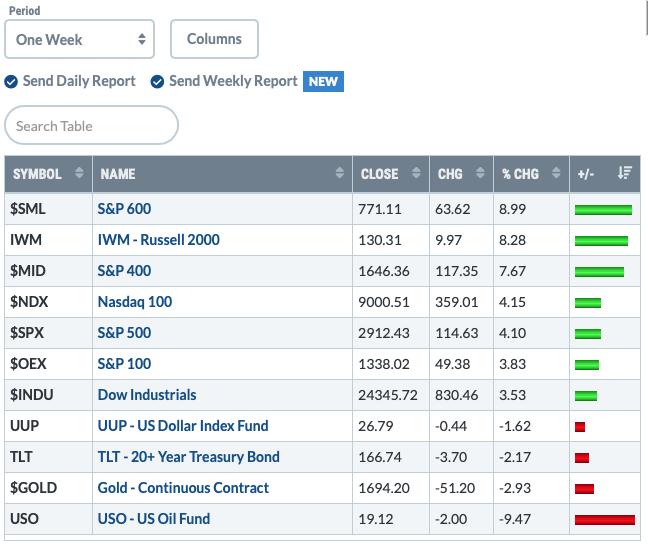Open the S&P 100 link
648x545 pixels.
pyautogui.click(x=124, y=364)
